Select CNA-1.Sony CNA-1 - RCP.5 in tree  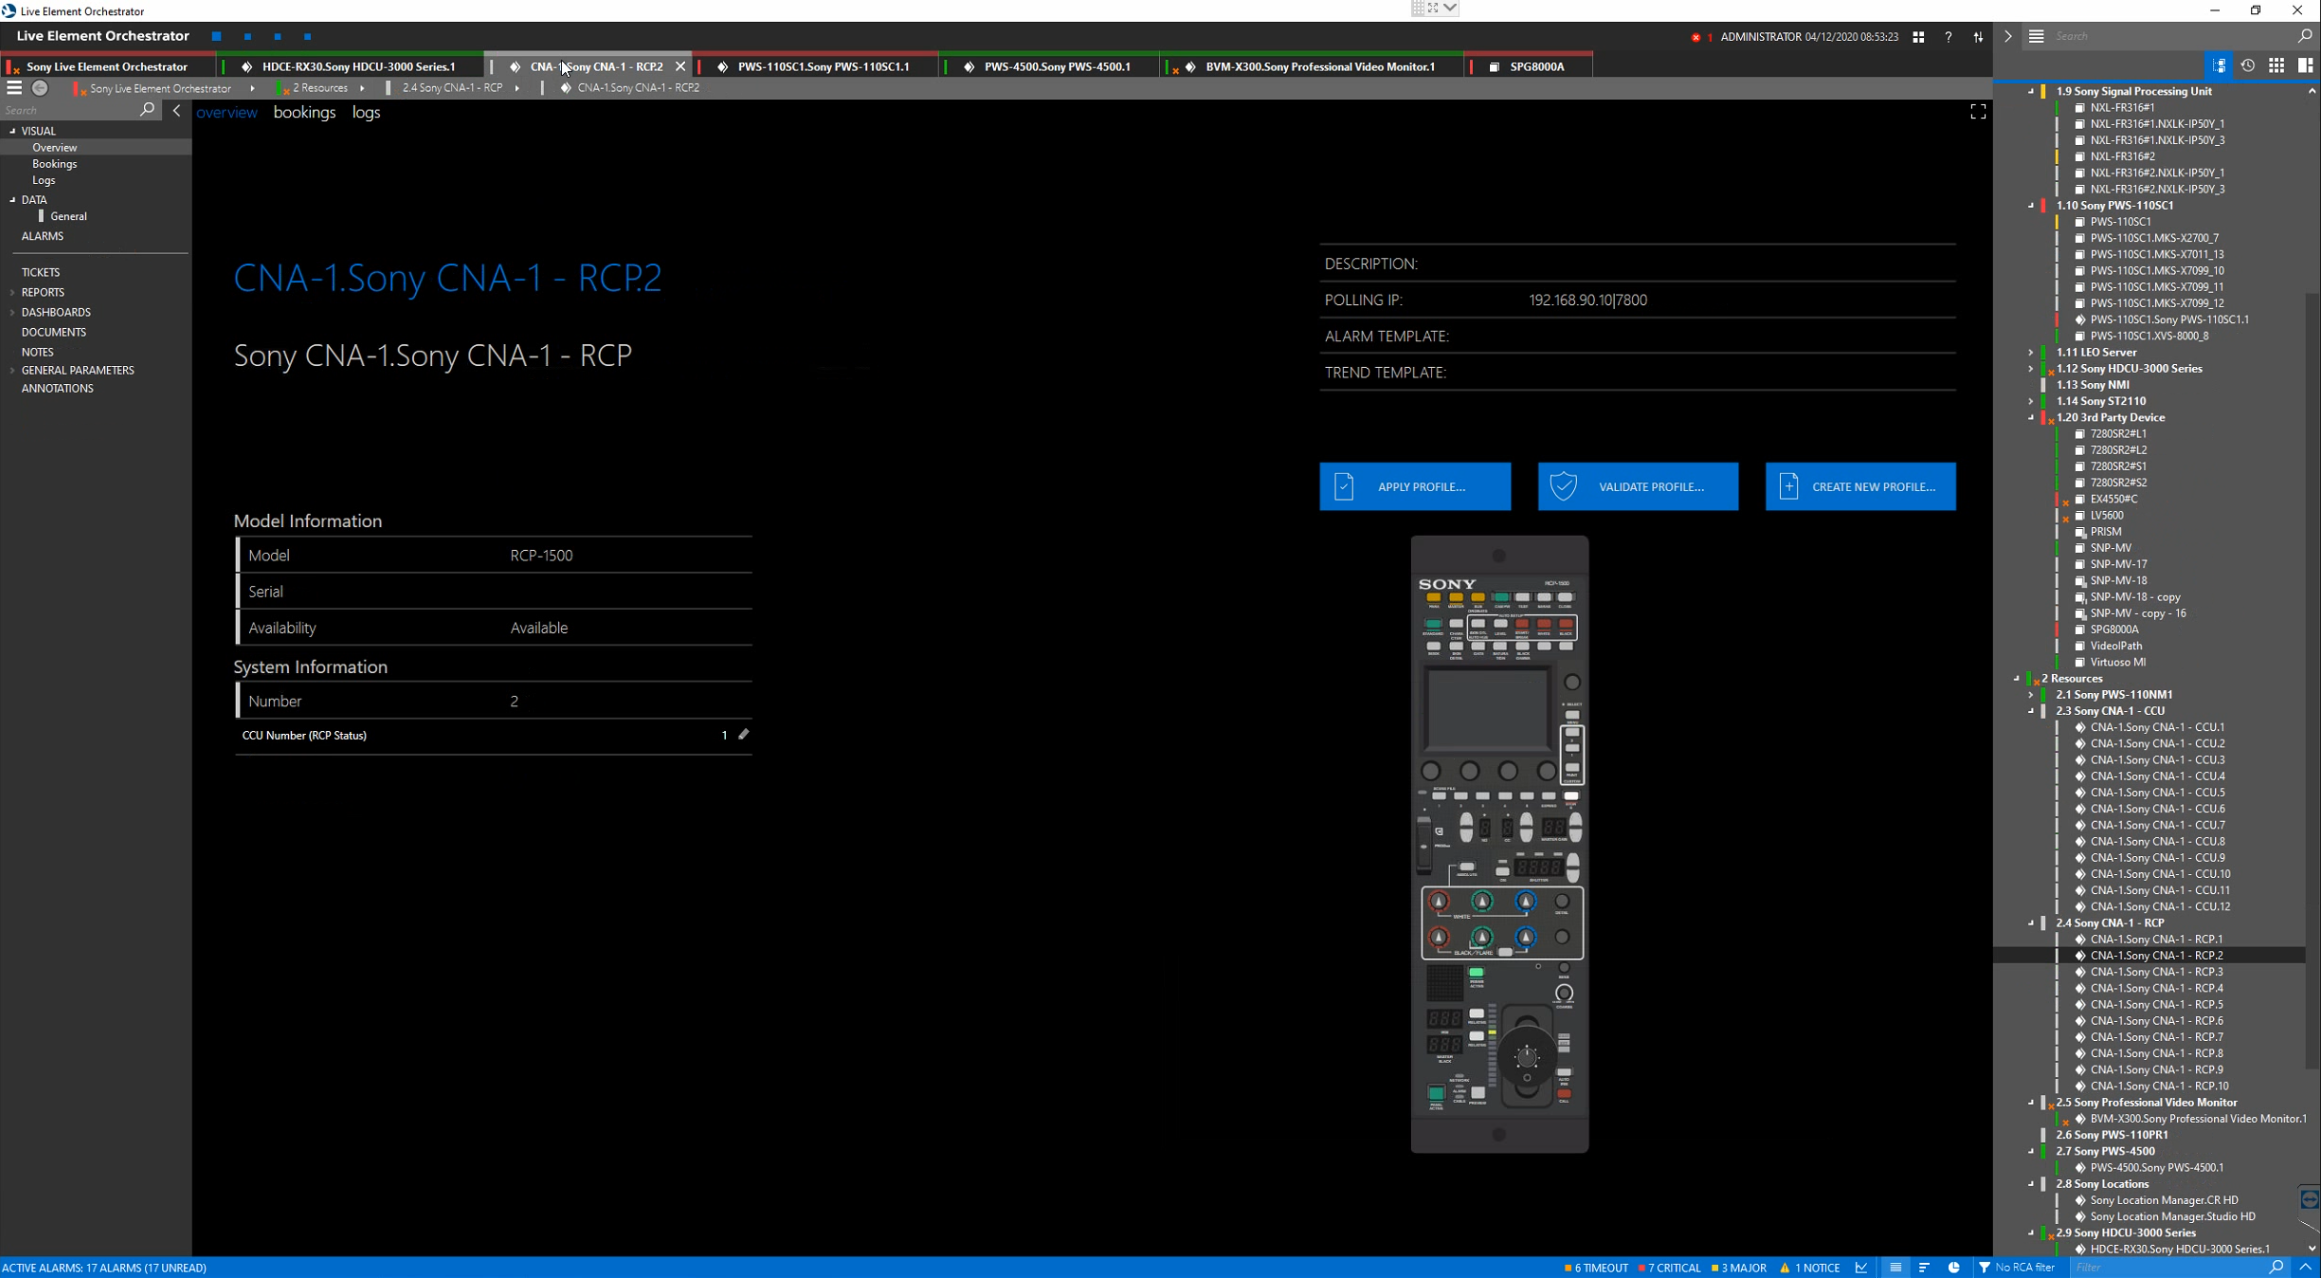click(2156, 1004)
